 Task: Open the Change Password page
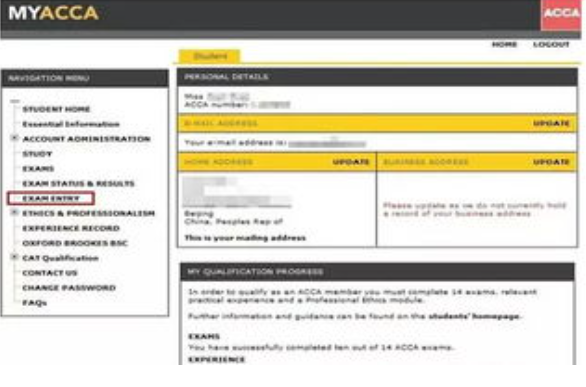tap(69, 288)
